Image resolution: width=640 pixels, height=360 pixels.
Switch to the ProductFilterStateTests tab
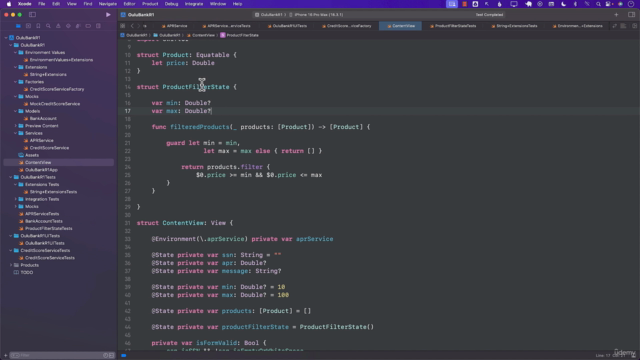tap(453, 26)
